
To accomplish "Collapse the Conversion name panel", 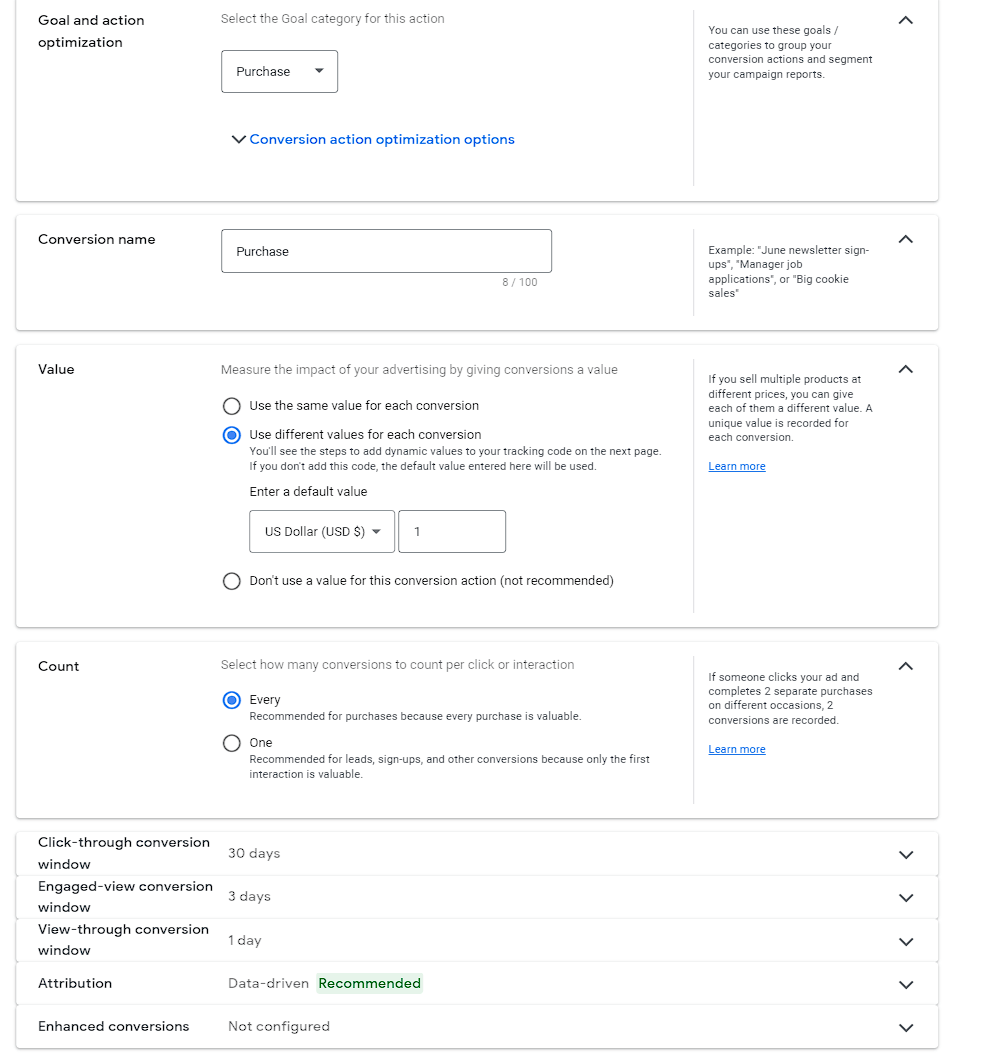I will (x=905, y=239).
